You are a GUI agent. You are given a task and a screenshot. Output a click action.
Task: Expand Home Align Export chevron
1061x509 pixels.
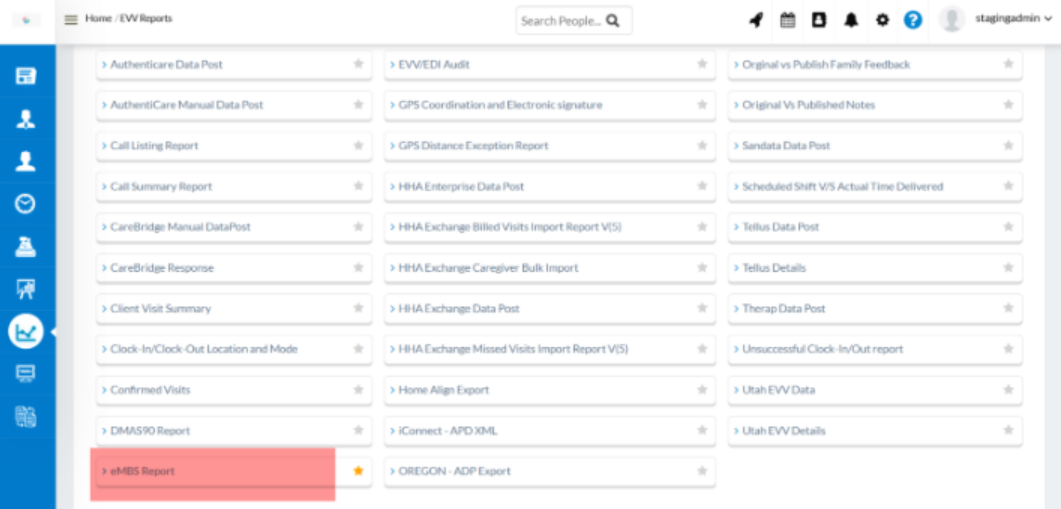point(392,390)
